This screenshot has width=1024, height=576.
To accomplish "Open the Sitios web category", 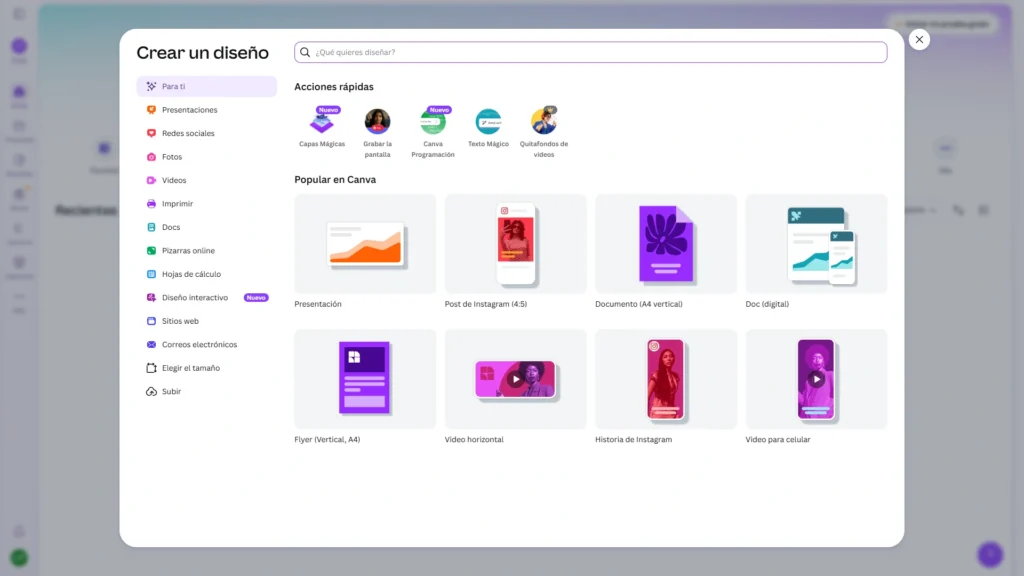I will (x=206, y=321).
